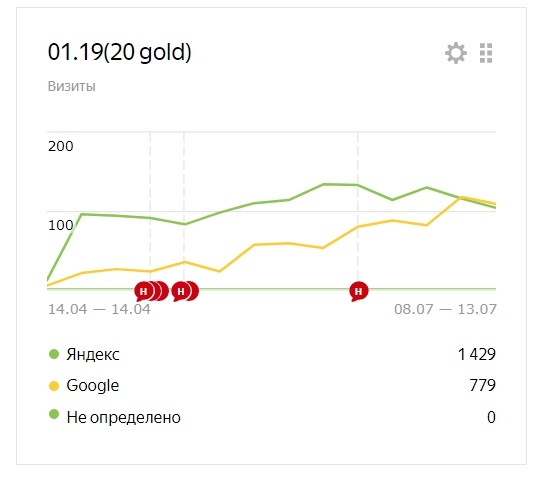Viewport: 543px width, 483px height.
Task: Open second group red note marker
Action: click(180, 291)
